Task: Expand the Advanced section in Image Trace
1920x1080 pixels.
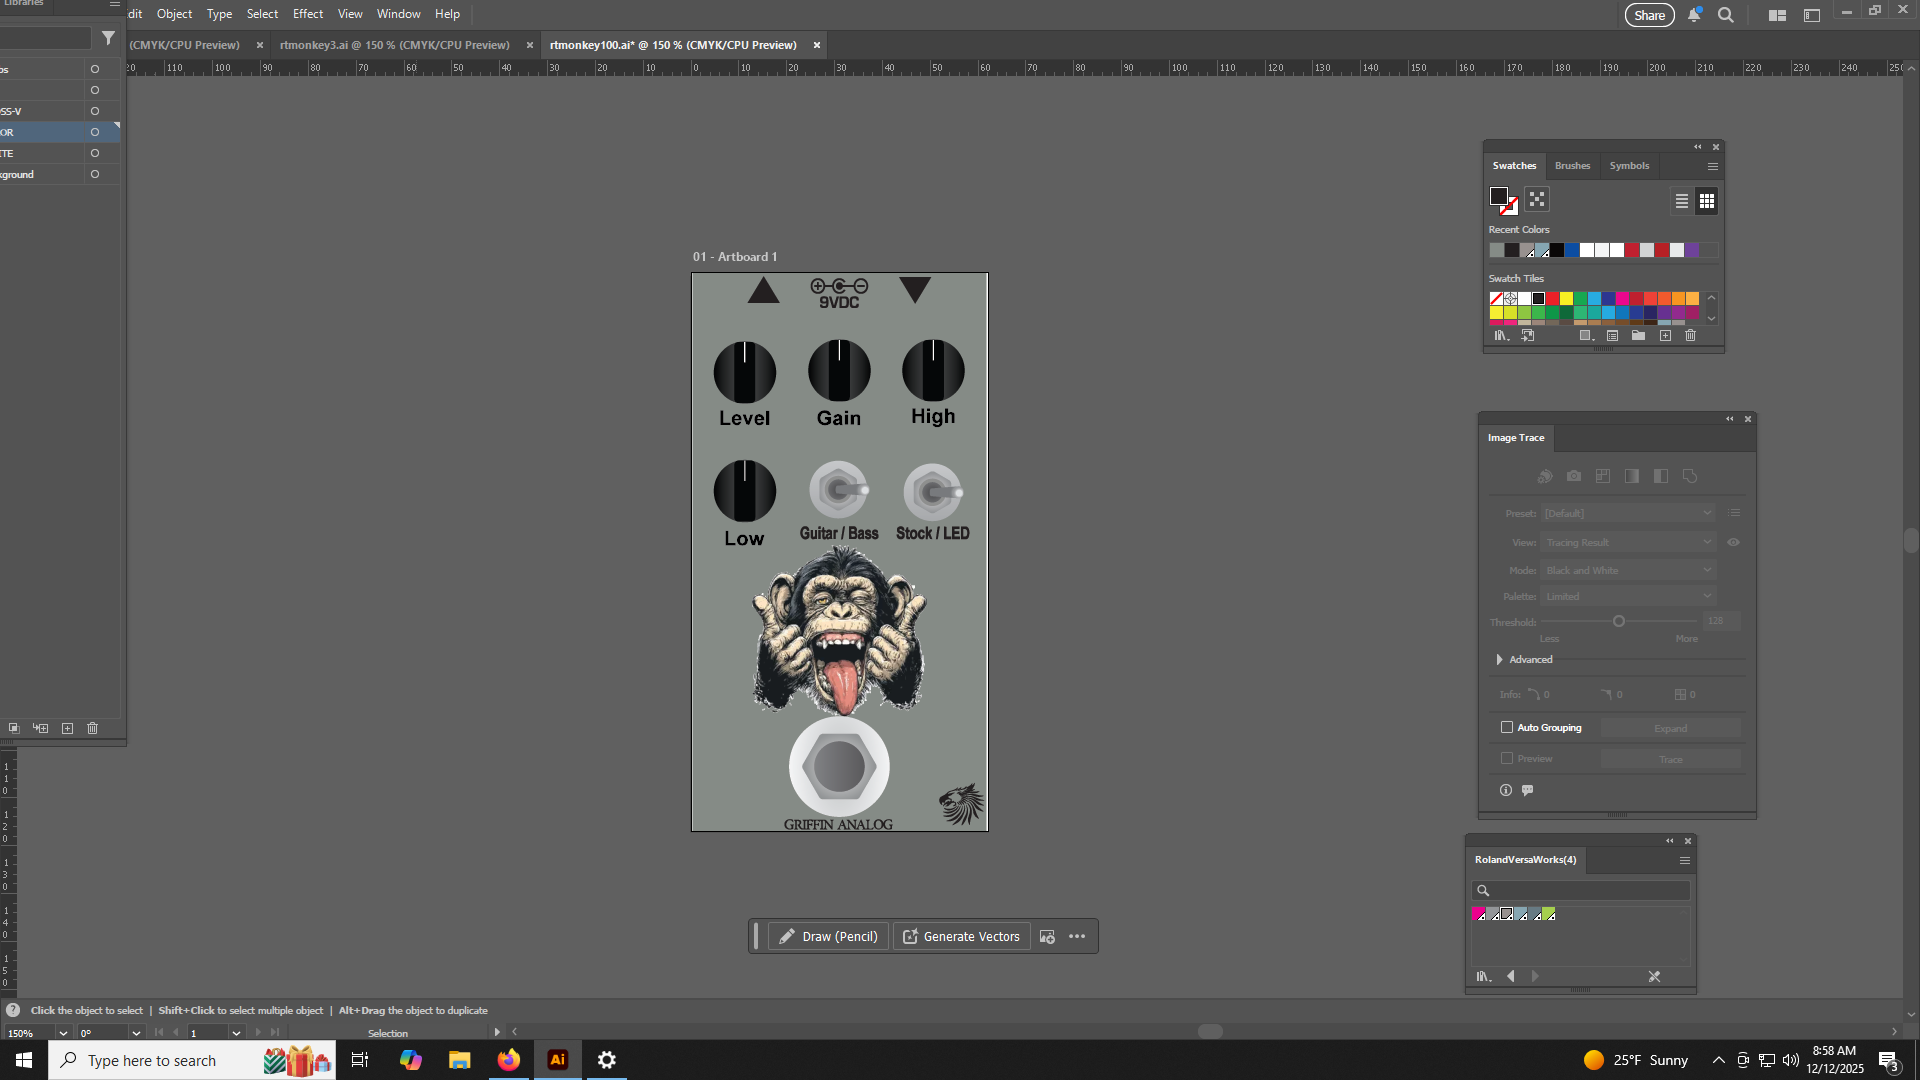Action: (1499, 660)
